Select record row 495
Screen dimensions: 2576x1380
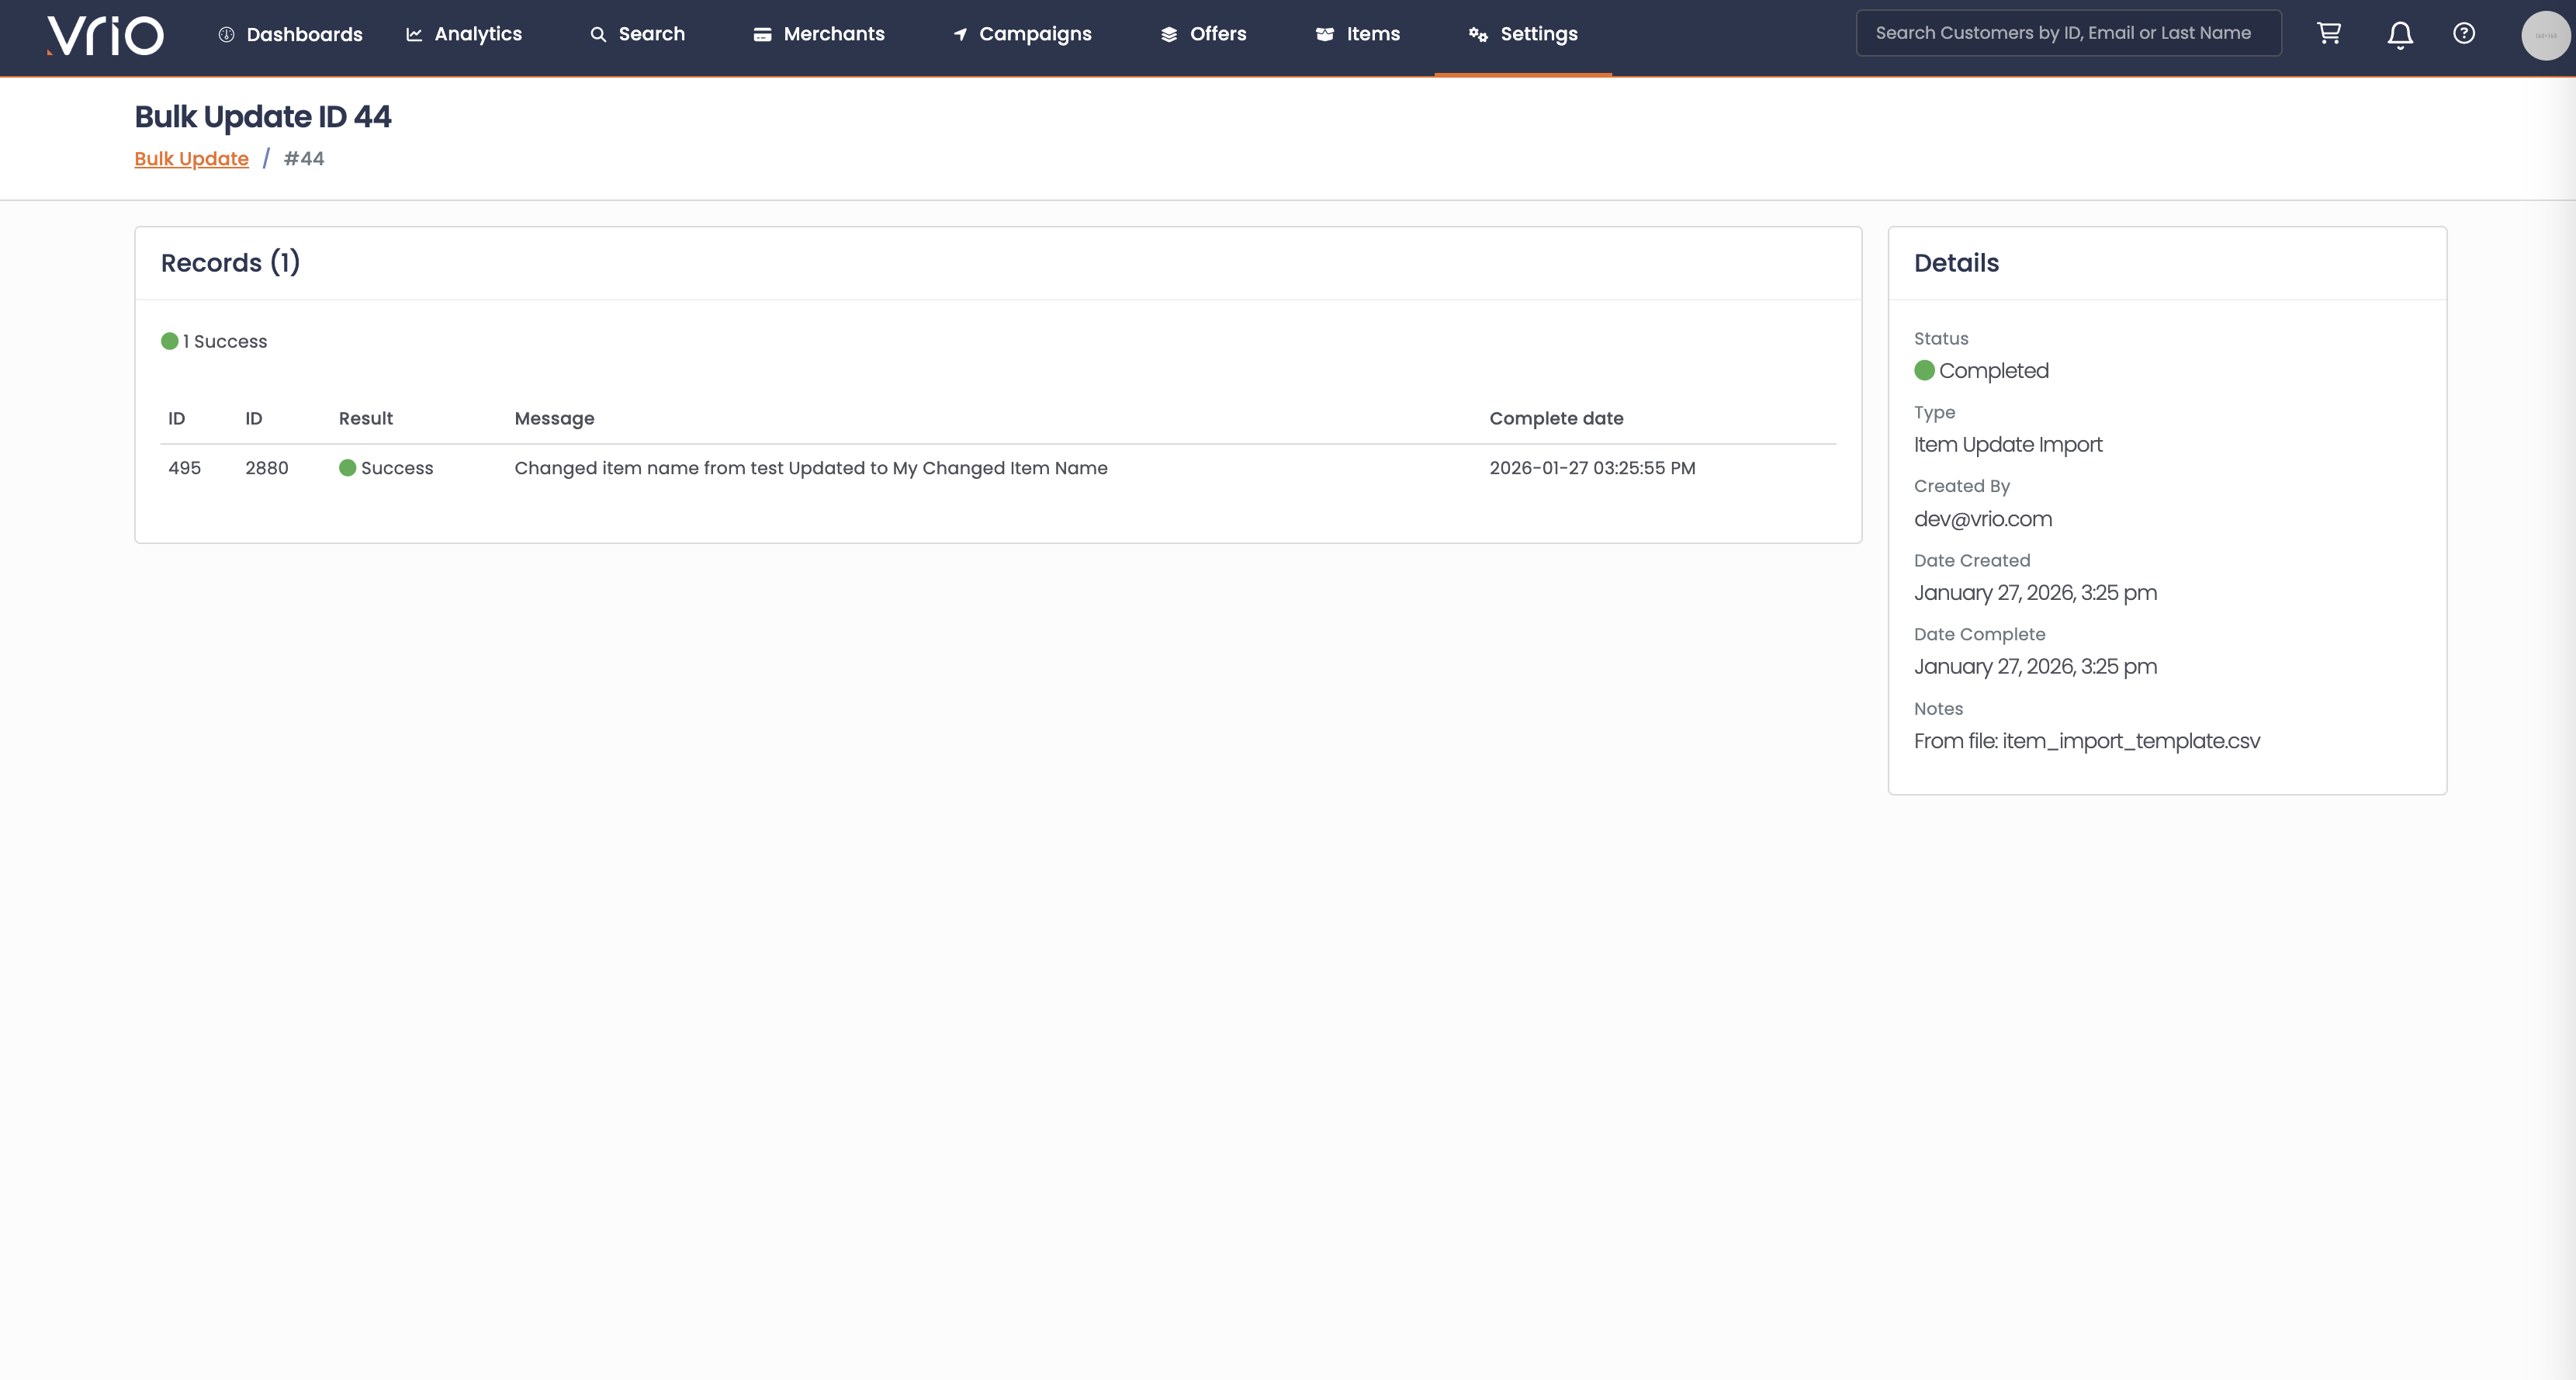184,468
